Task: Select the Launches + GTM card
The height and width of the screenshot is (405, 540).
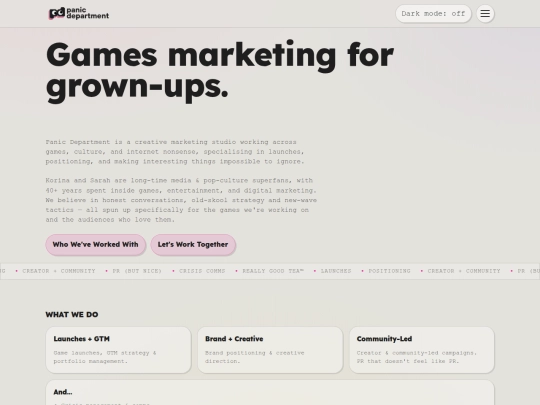Action: (x=118, y=350)
